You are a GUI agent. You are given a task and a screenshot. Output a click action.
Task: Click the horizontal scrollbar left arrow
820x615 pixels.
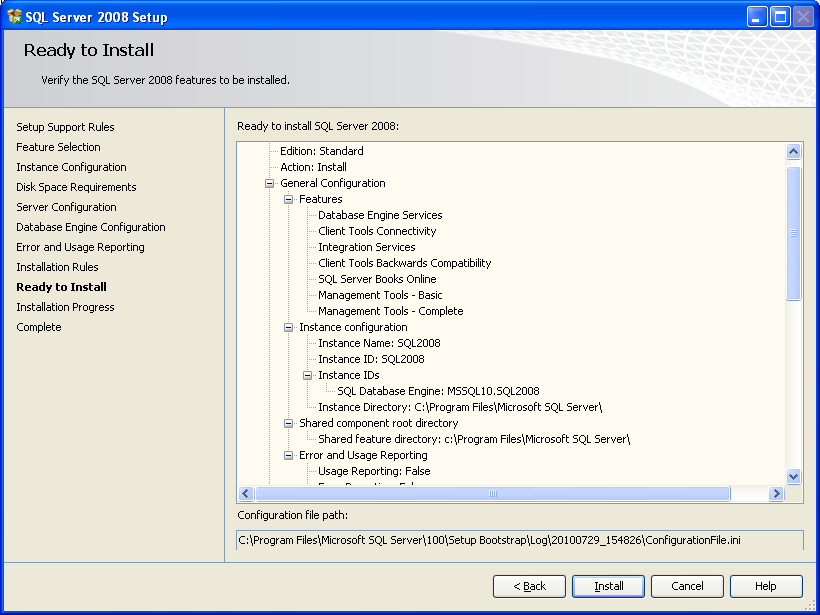(x=246, y=493)
